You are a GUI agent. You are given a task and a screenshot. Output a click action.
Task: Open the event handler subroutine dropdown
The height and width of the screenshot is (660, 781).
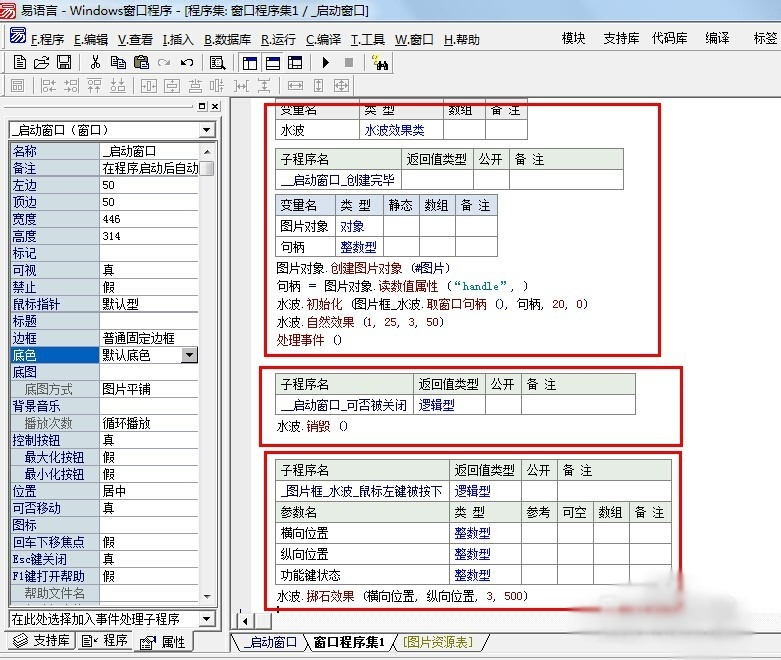point(207,619)
